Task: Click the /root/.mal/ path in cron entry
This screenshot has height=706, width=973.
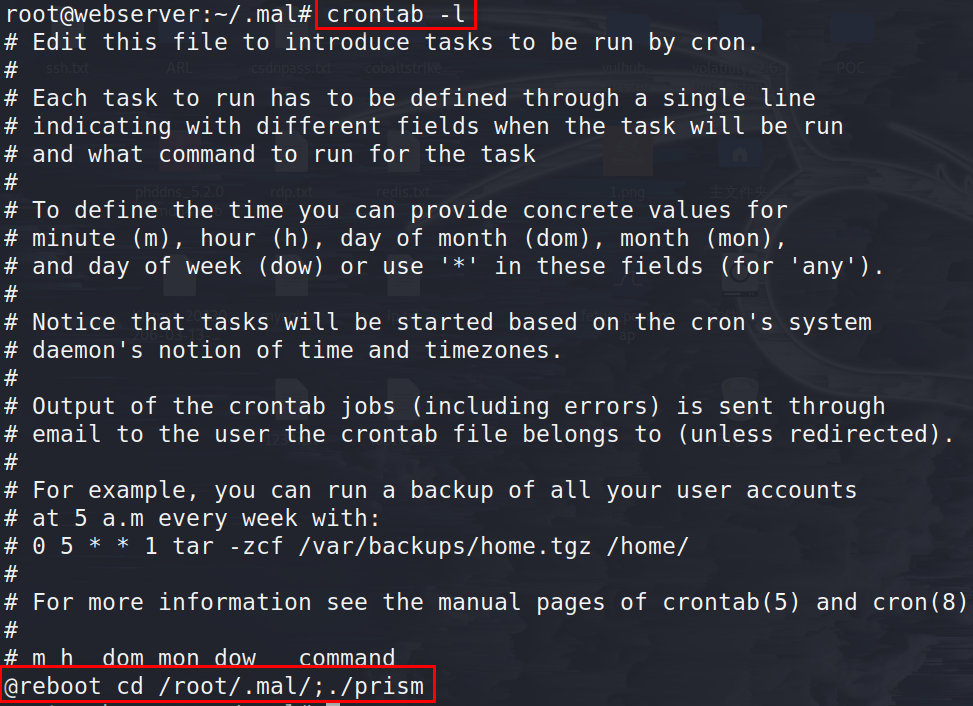Action: click(241, 686)
